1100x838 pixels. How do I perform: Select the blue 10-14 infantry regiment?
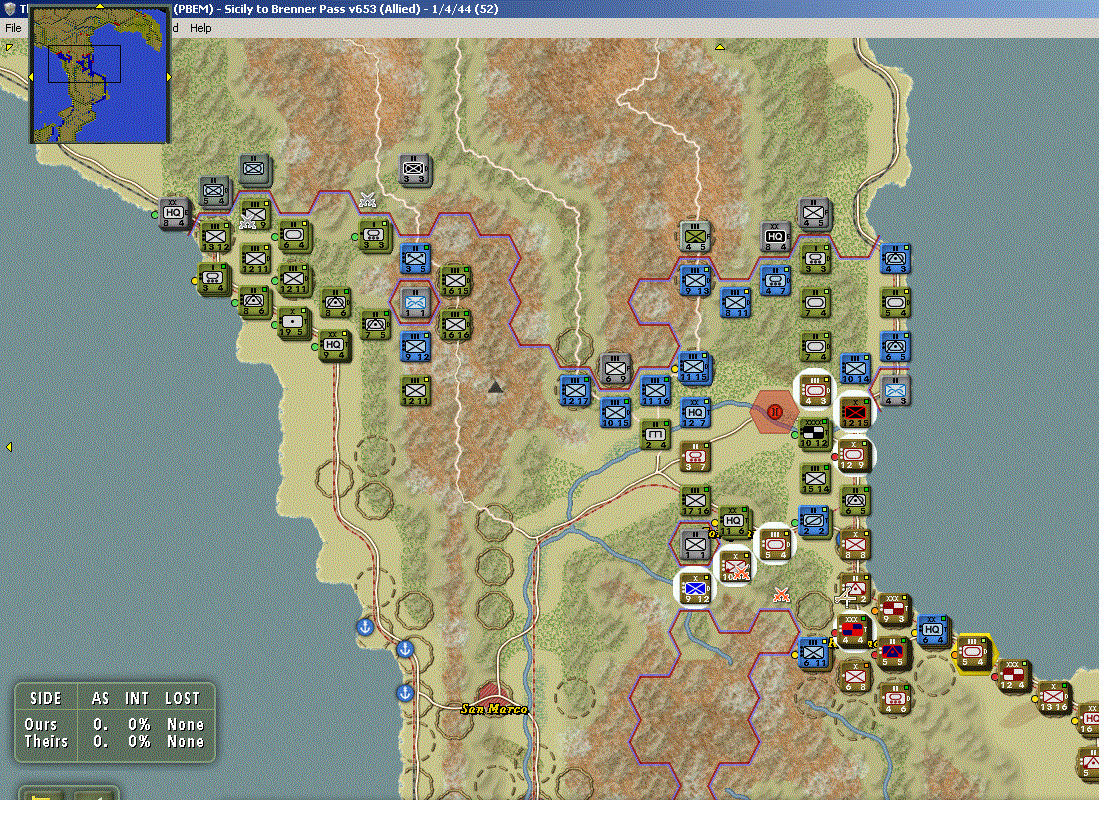point(854,369)
